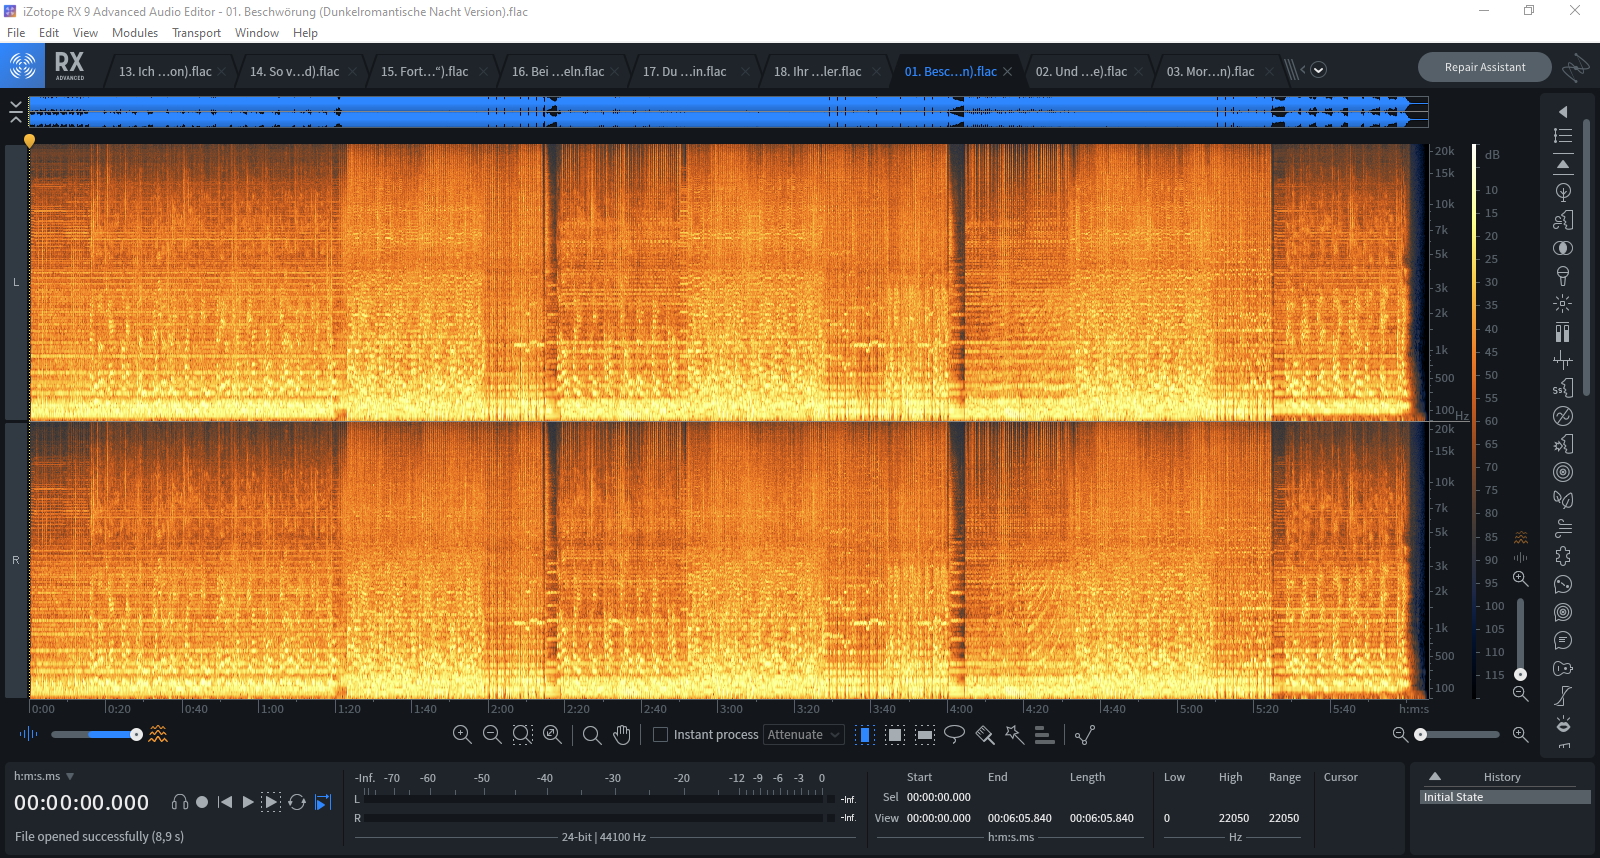
Task: Enable the Instant process checkbox
Action: [x=660, y=735]
